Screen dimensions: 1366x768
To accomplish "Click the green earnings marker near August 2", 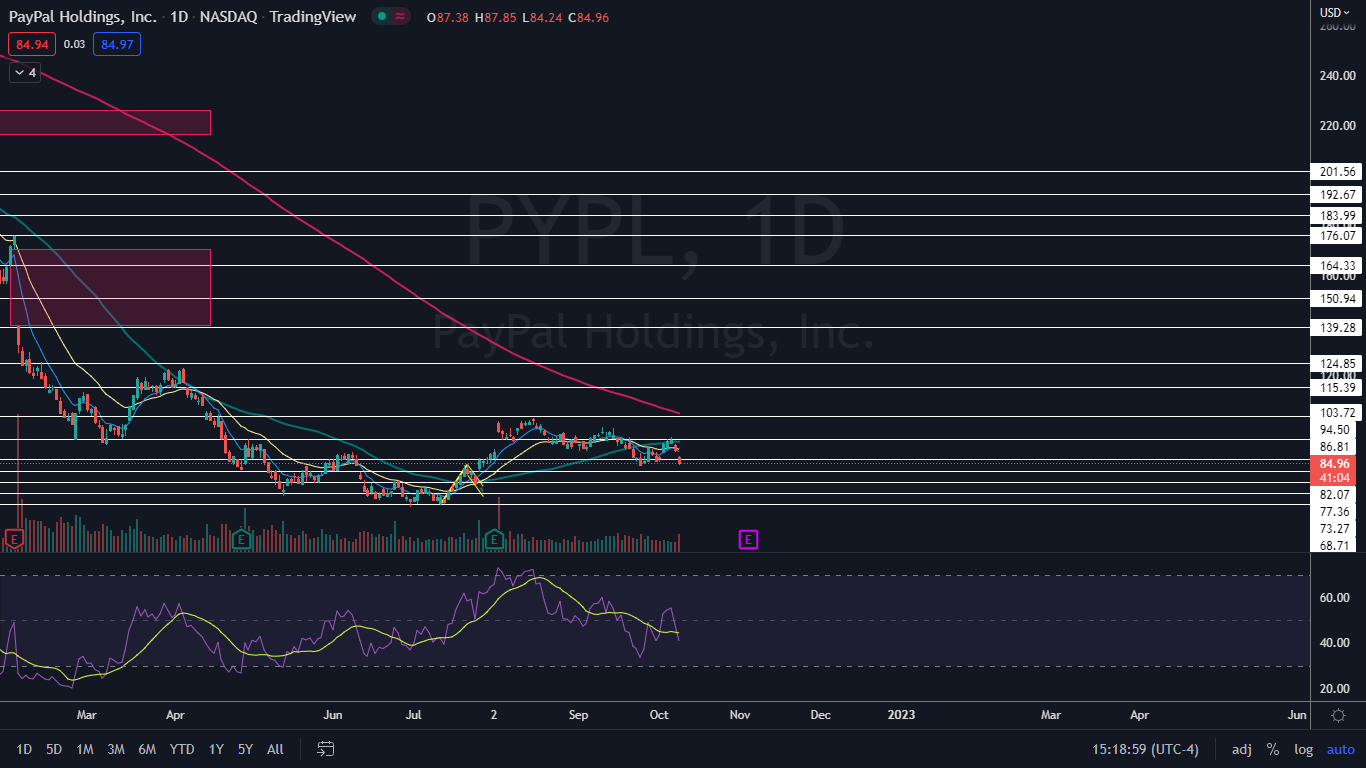I will click(x=493, y=540).
